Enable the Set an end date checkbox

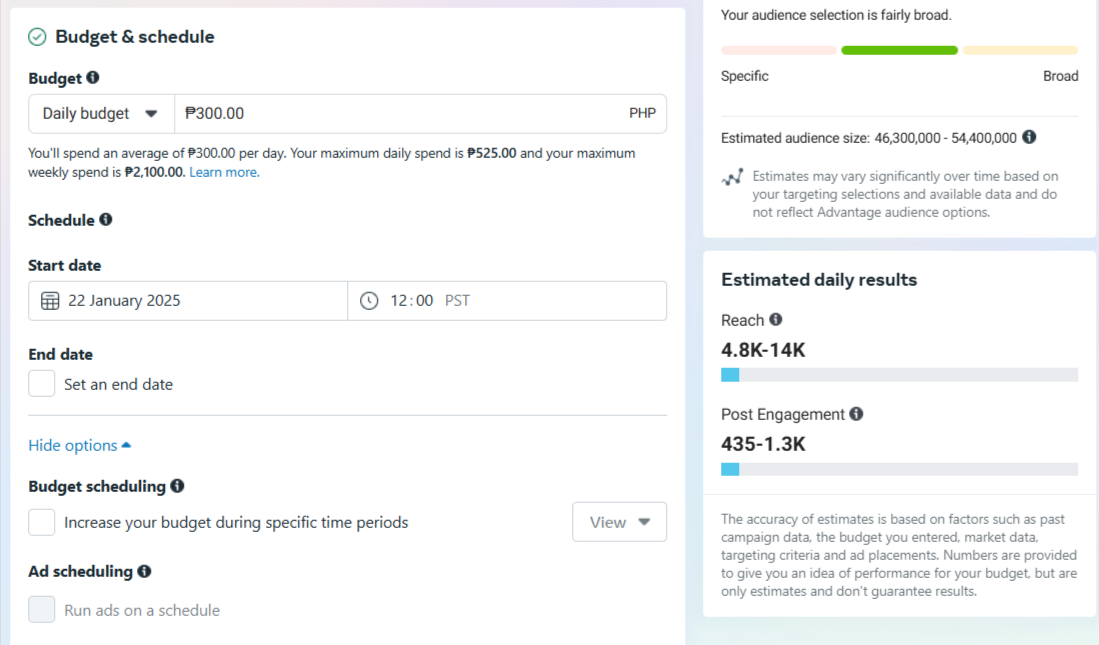point(42,384)
